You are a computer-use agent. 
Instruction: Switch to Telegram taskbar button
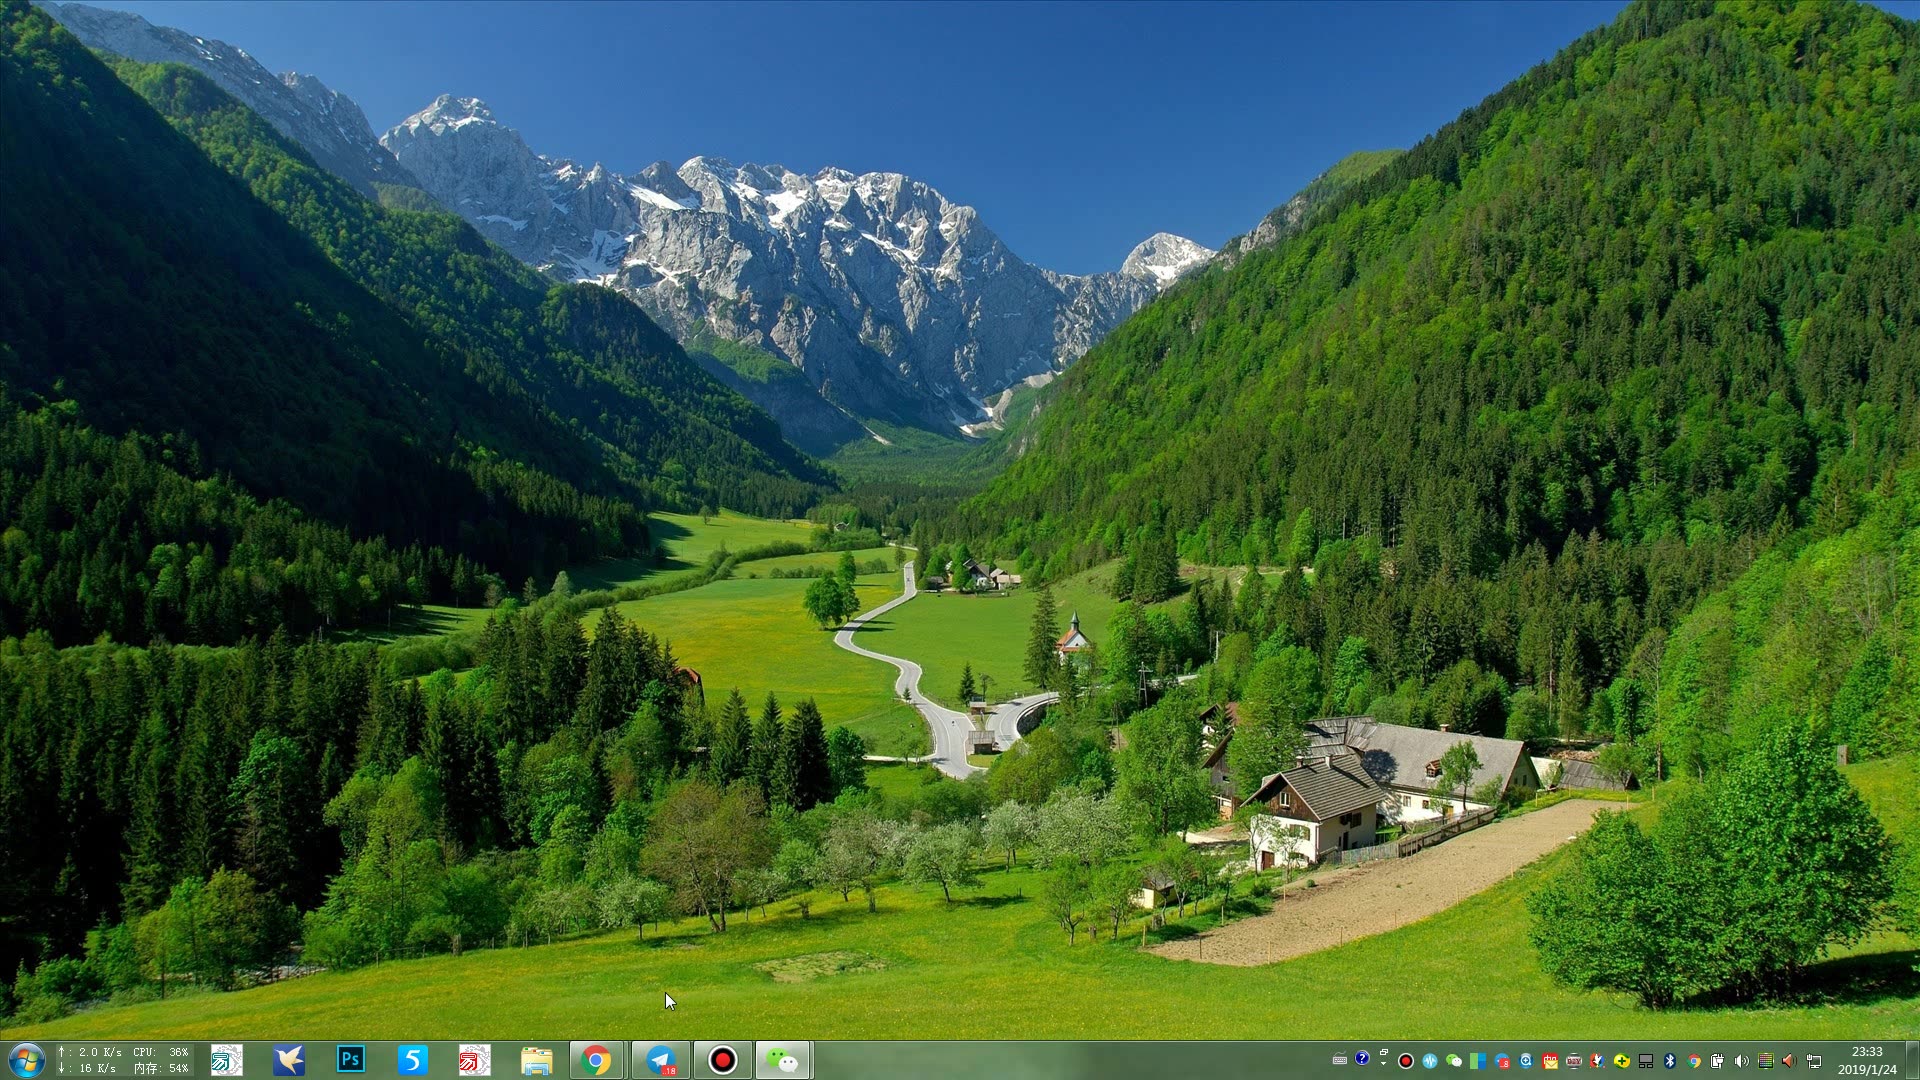[x=660, y=1060]
